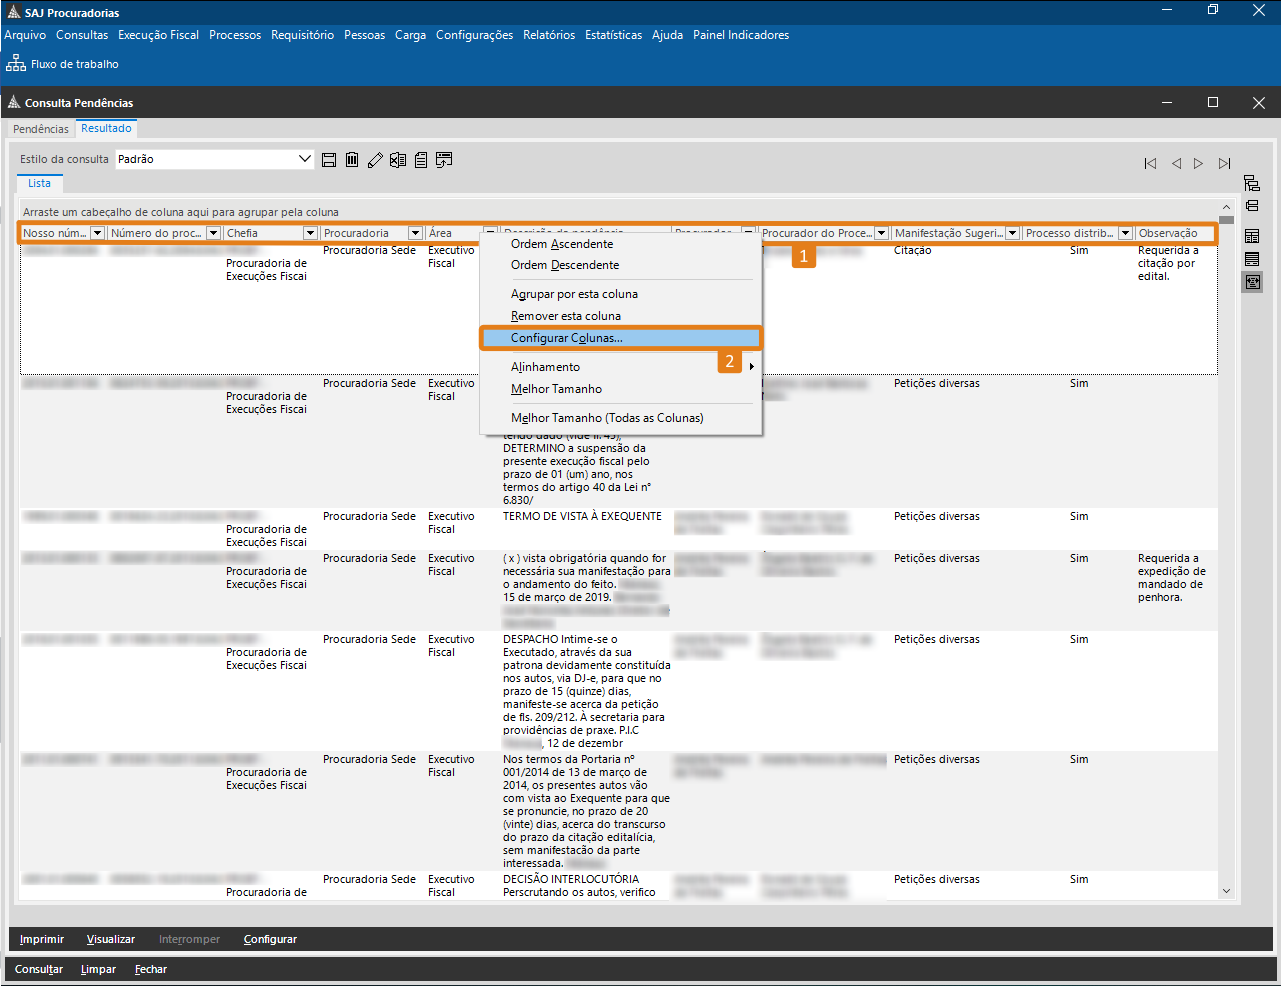Switch to the Pendências tab
The image size is (1281, 986).
(x=41, y=129)
